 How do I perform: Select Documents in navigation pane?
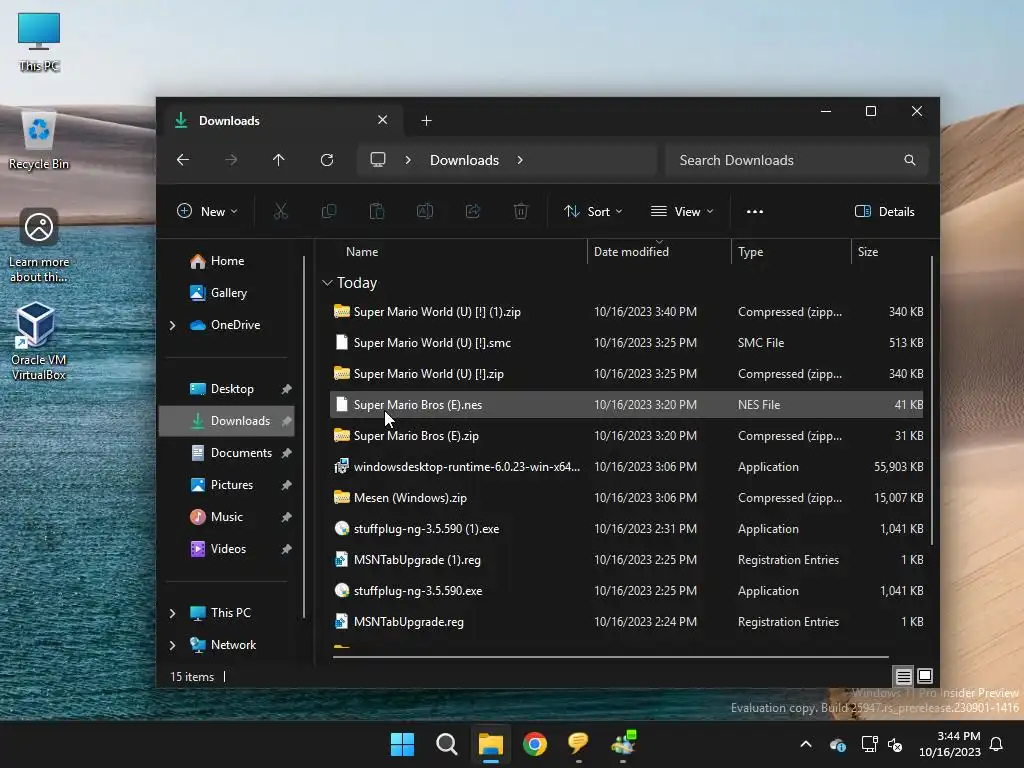coord(227,453)
